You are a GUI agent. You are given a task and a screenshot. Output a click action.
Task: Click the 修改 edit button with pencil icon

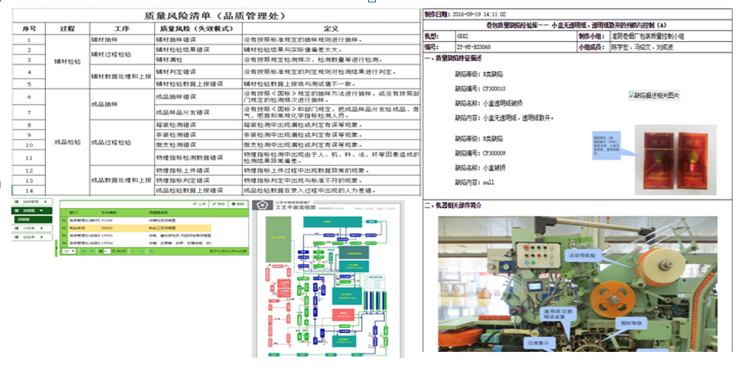(x=218, y=204)
